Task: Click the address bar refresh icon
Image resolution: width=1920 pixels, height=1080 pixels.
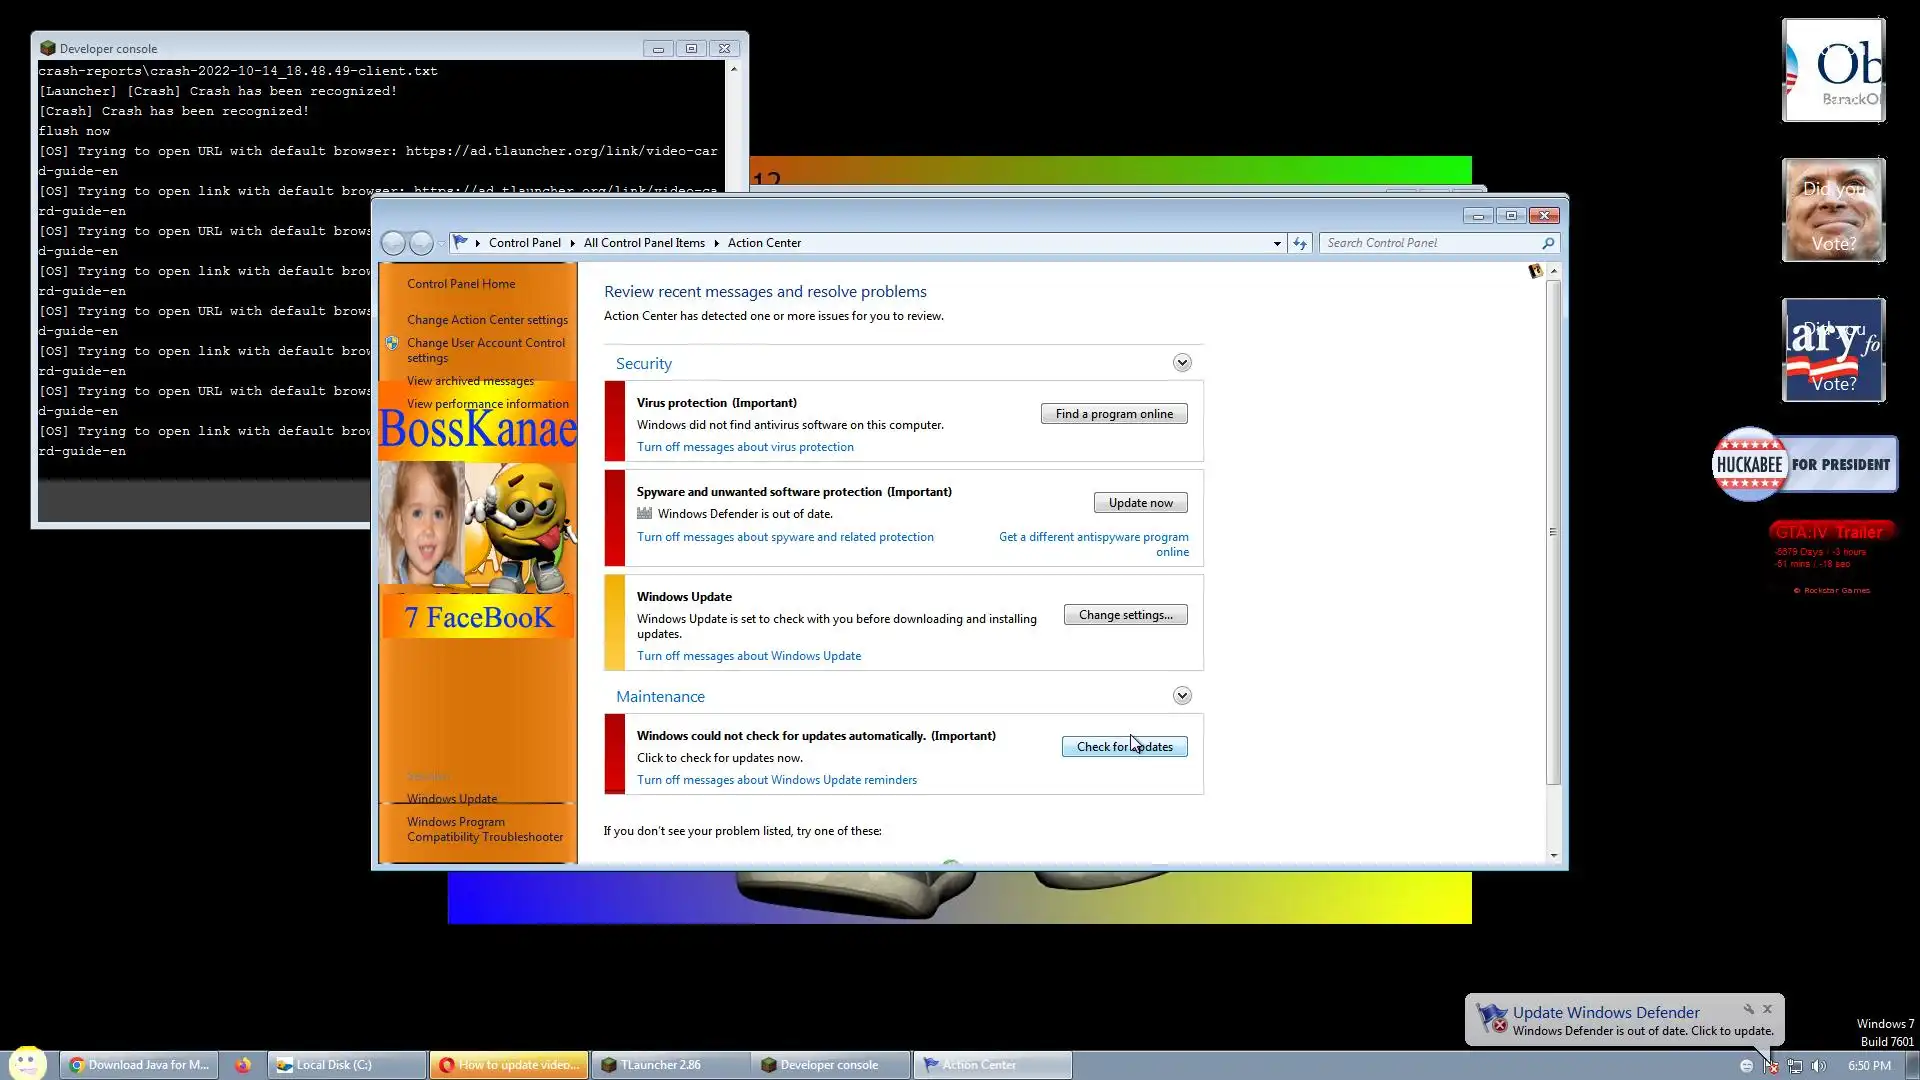Action: point(1300,243)
